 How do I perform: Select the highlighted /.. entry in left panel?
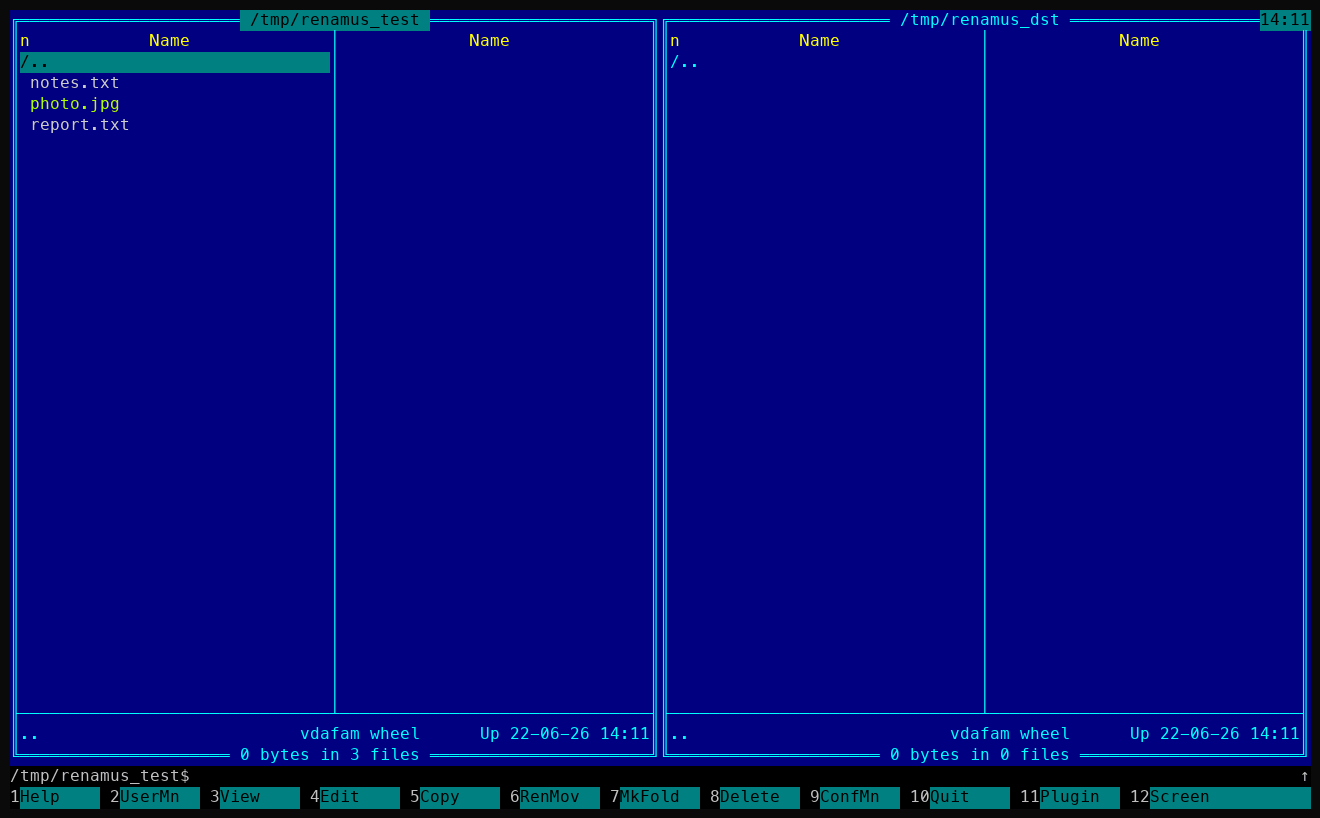(175, 62)
